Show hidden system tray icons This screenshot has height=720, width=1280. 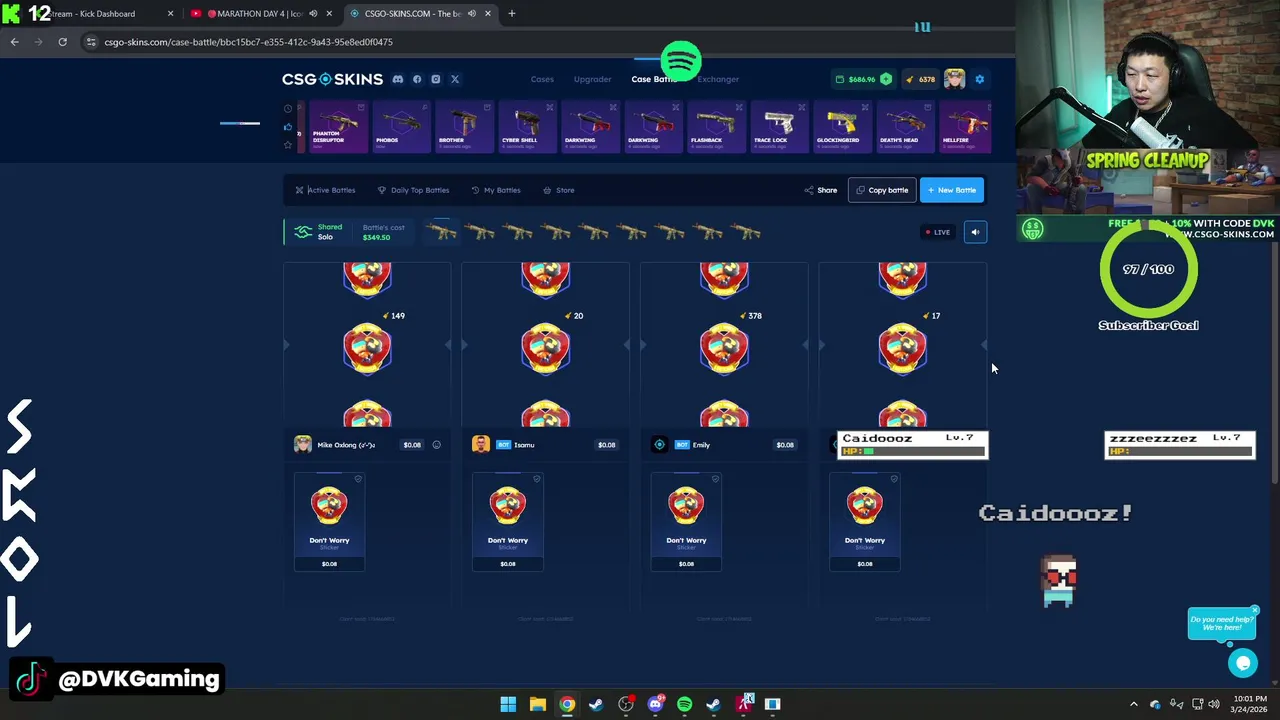[x=1133, y=704]
